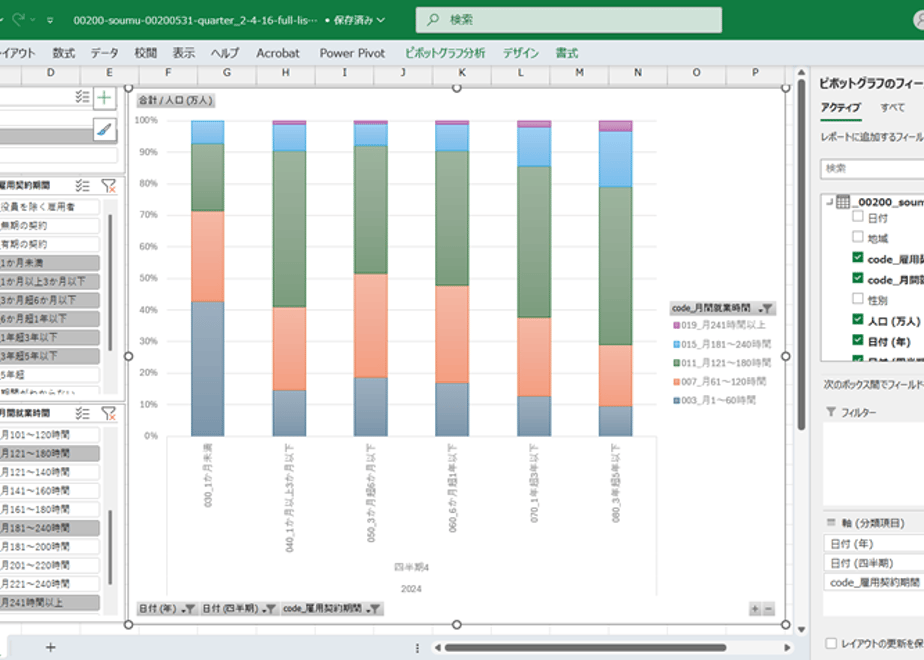Click the search magnifier icon in title bar
Screen dimensions: 924x660
pyautogui.click(x=433, y=19)
